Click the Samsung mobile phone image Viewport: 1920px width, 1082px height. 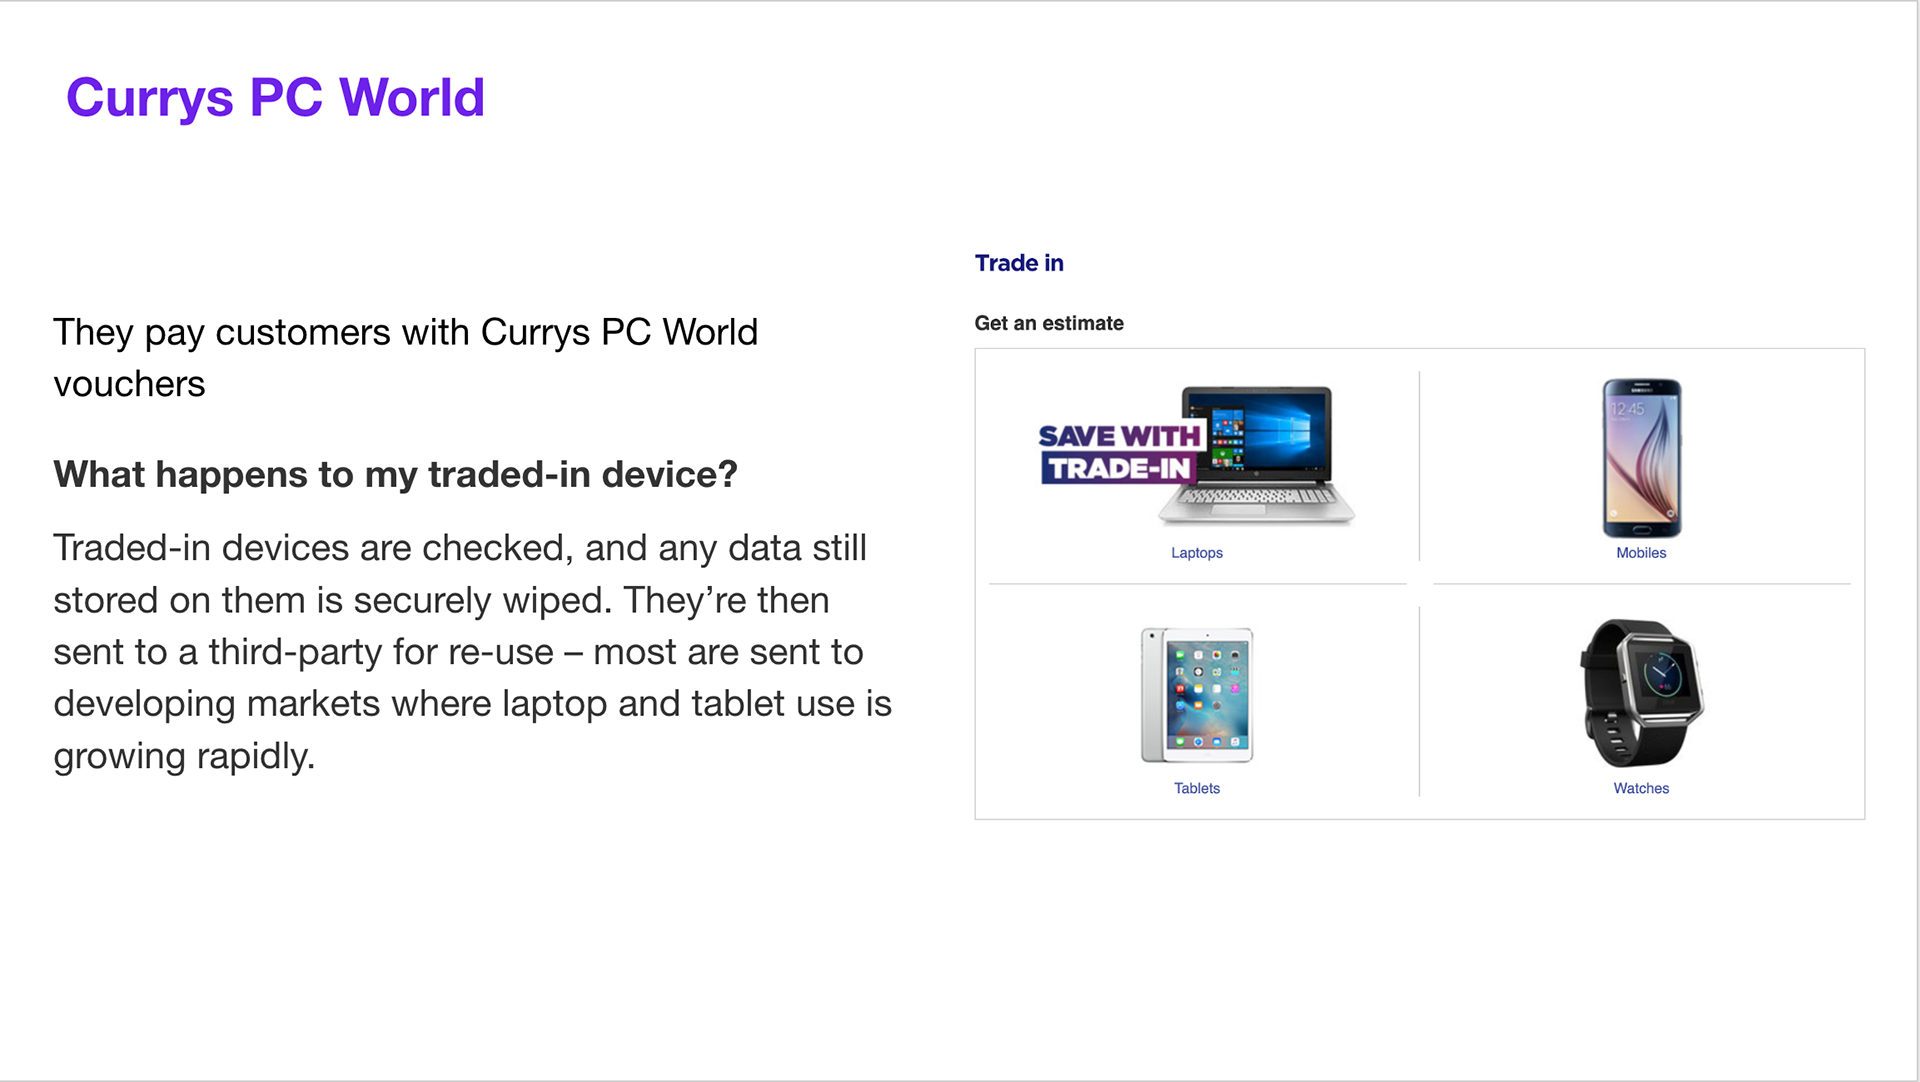1641,458
